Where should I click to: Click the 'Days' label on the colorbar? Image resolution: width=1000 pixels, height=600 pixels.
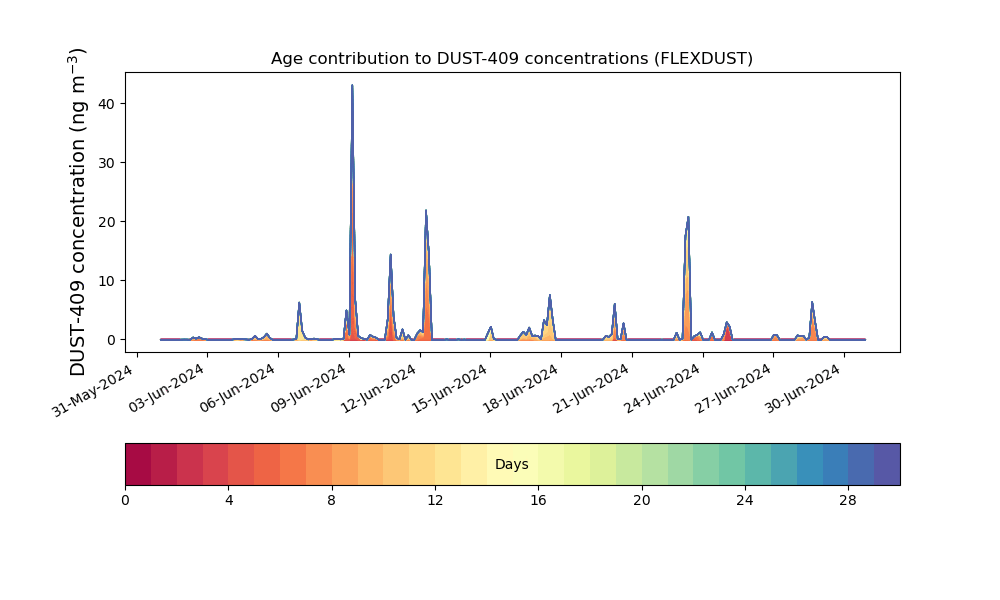tap(511, 464)
